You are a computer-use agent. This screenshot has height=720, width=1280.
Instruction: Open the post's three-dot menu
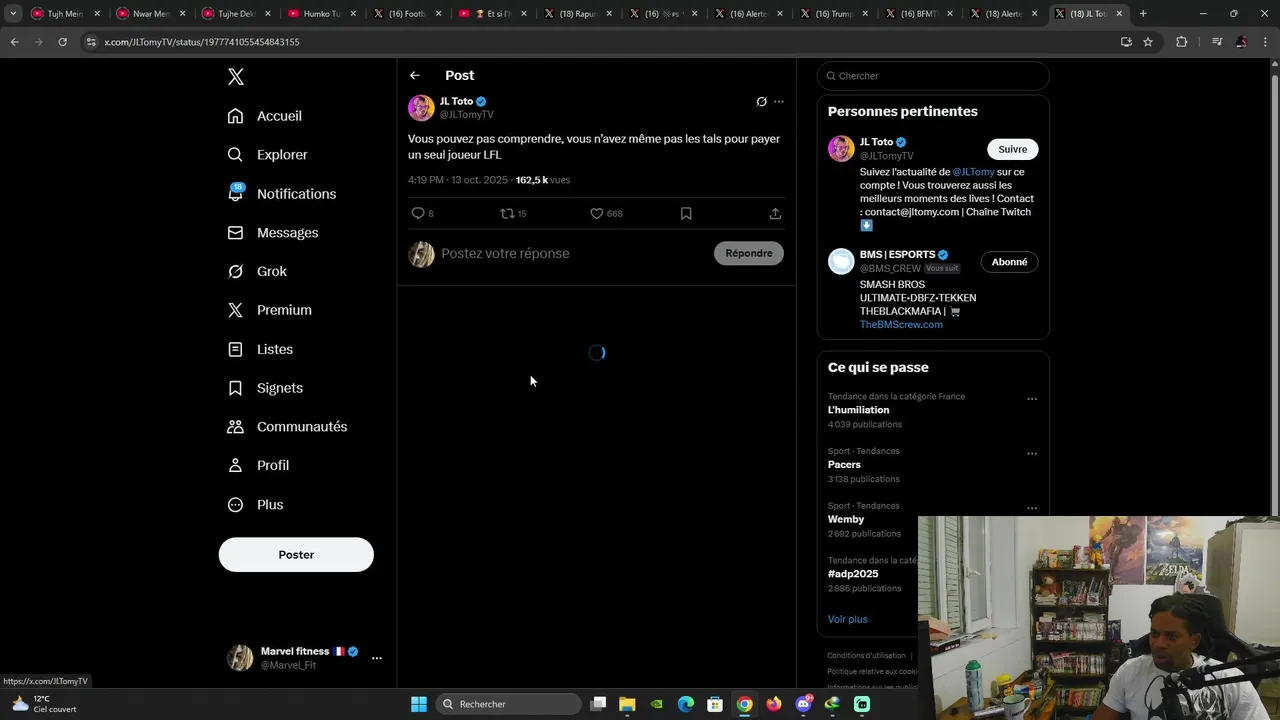point(779,102)
